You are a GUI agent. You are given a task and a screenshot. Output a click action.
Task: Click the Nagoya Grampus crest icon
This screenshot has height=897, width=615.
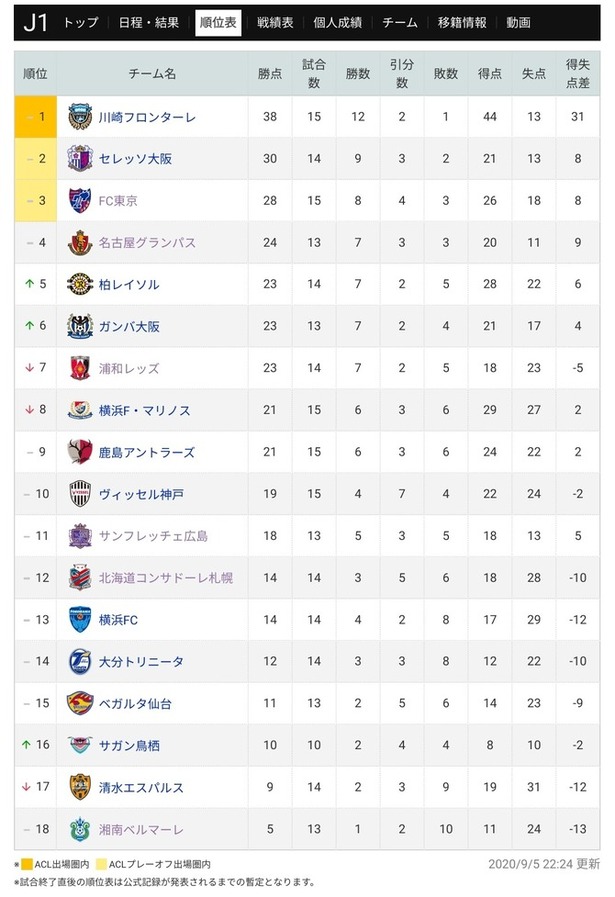(80, 243)
